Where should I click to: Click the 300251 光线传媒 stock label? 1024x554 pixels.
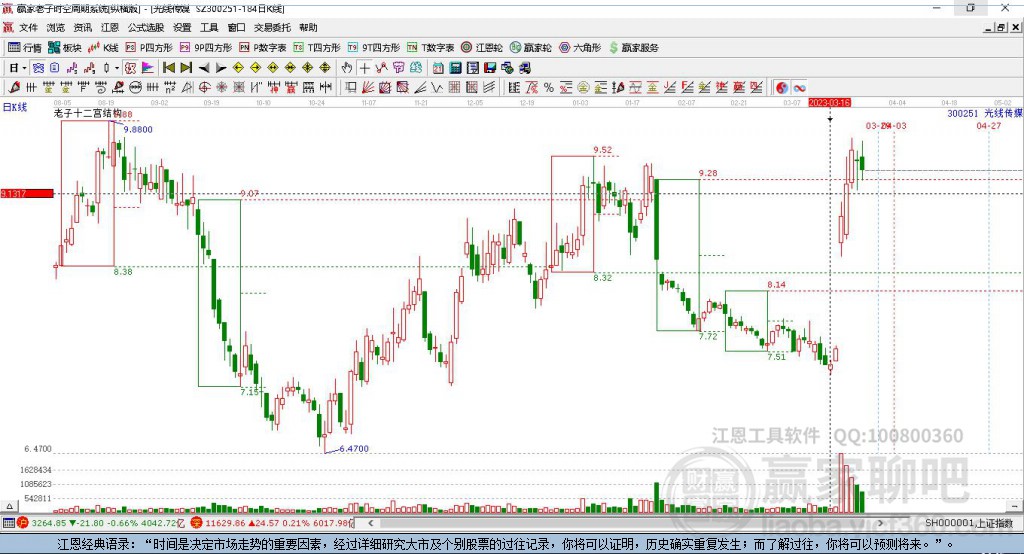985,113
